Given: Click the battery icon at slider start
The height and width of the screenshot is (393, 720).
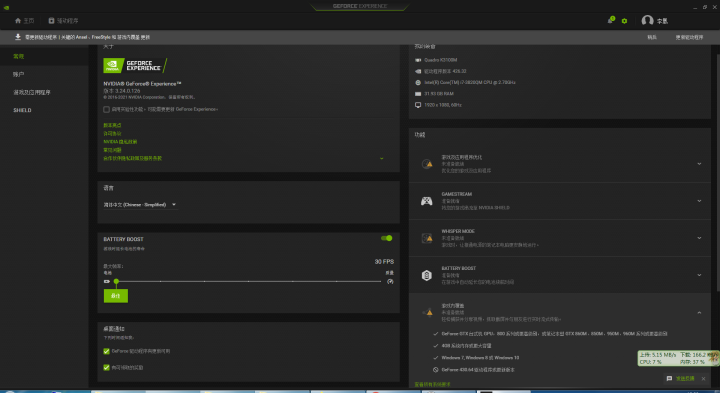Looking at the screenshot, I should 107,281.
